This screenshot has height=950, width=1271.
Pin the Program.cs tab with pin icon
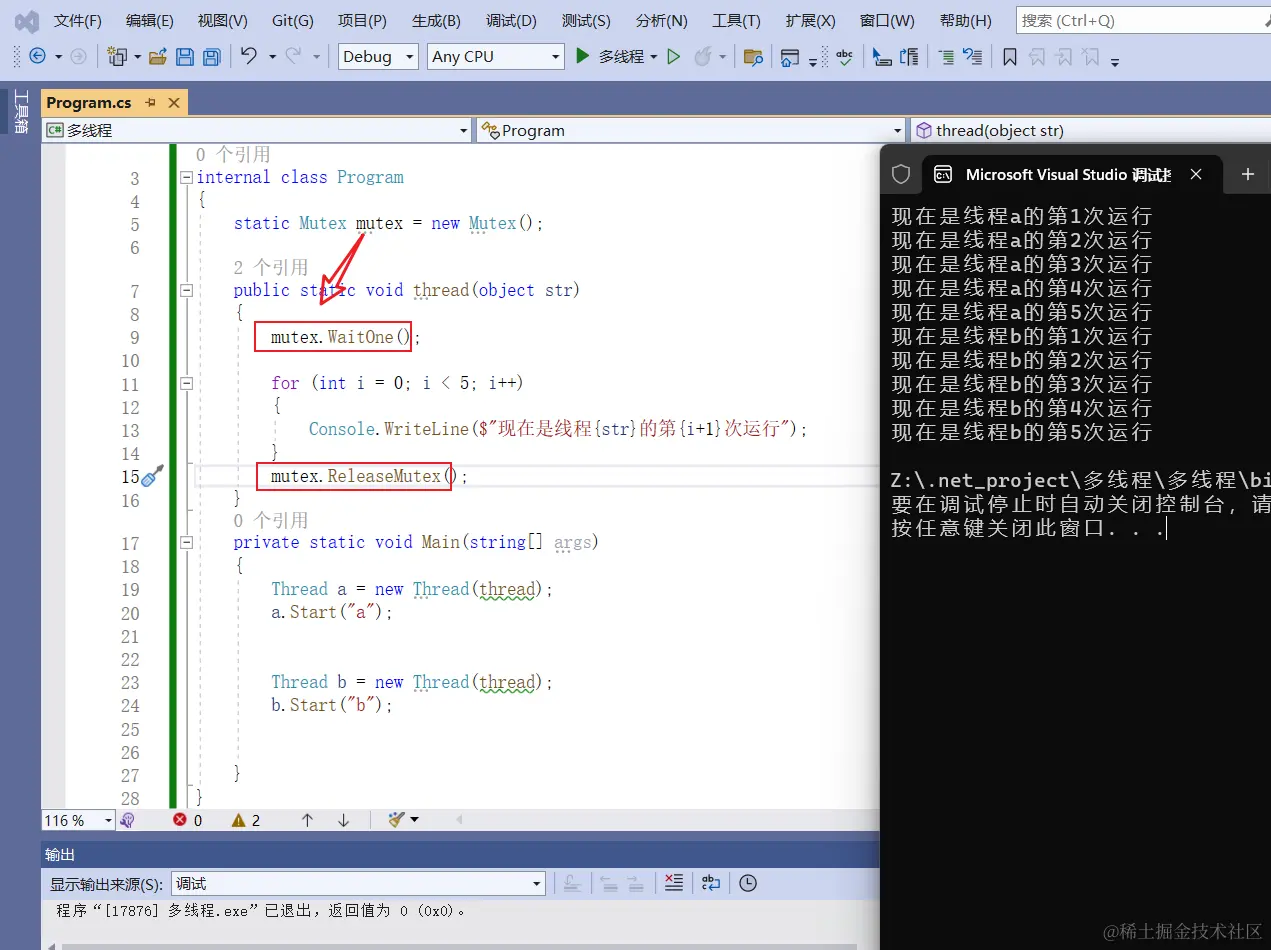(x=151, y=102)
